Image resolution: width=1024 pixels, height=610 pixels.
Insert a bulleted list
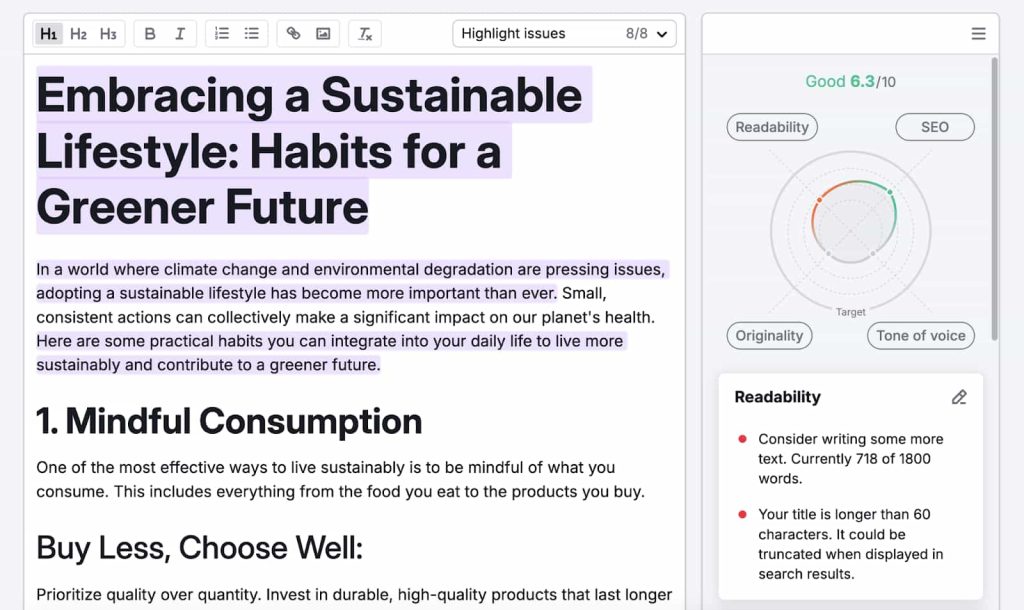[x=252, y=34]
